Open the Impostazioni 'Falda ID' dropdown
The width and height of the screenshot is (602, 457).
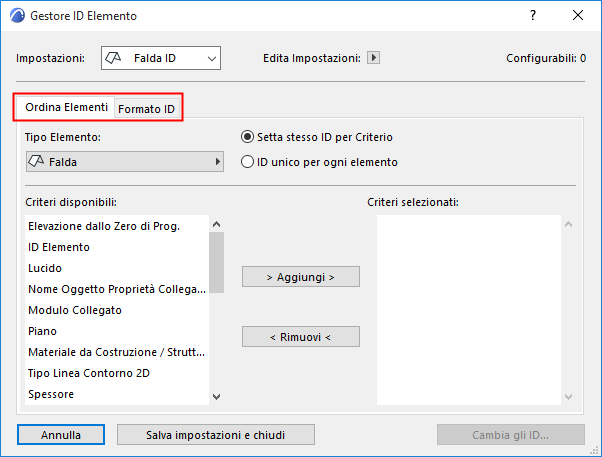[x=160, y=58]
